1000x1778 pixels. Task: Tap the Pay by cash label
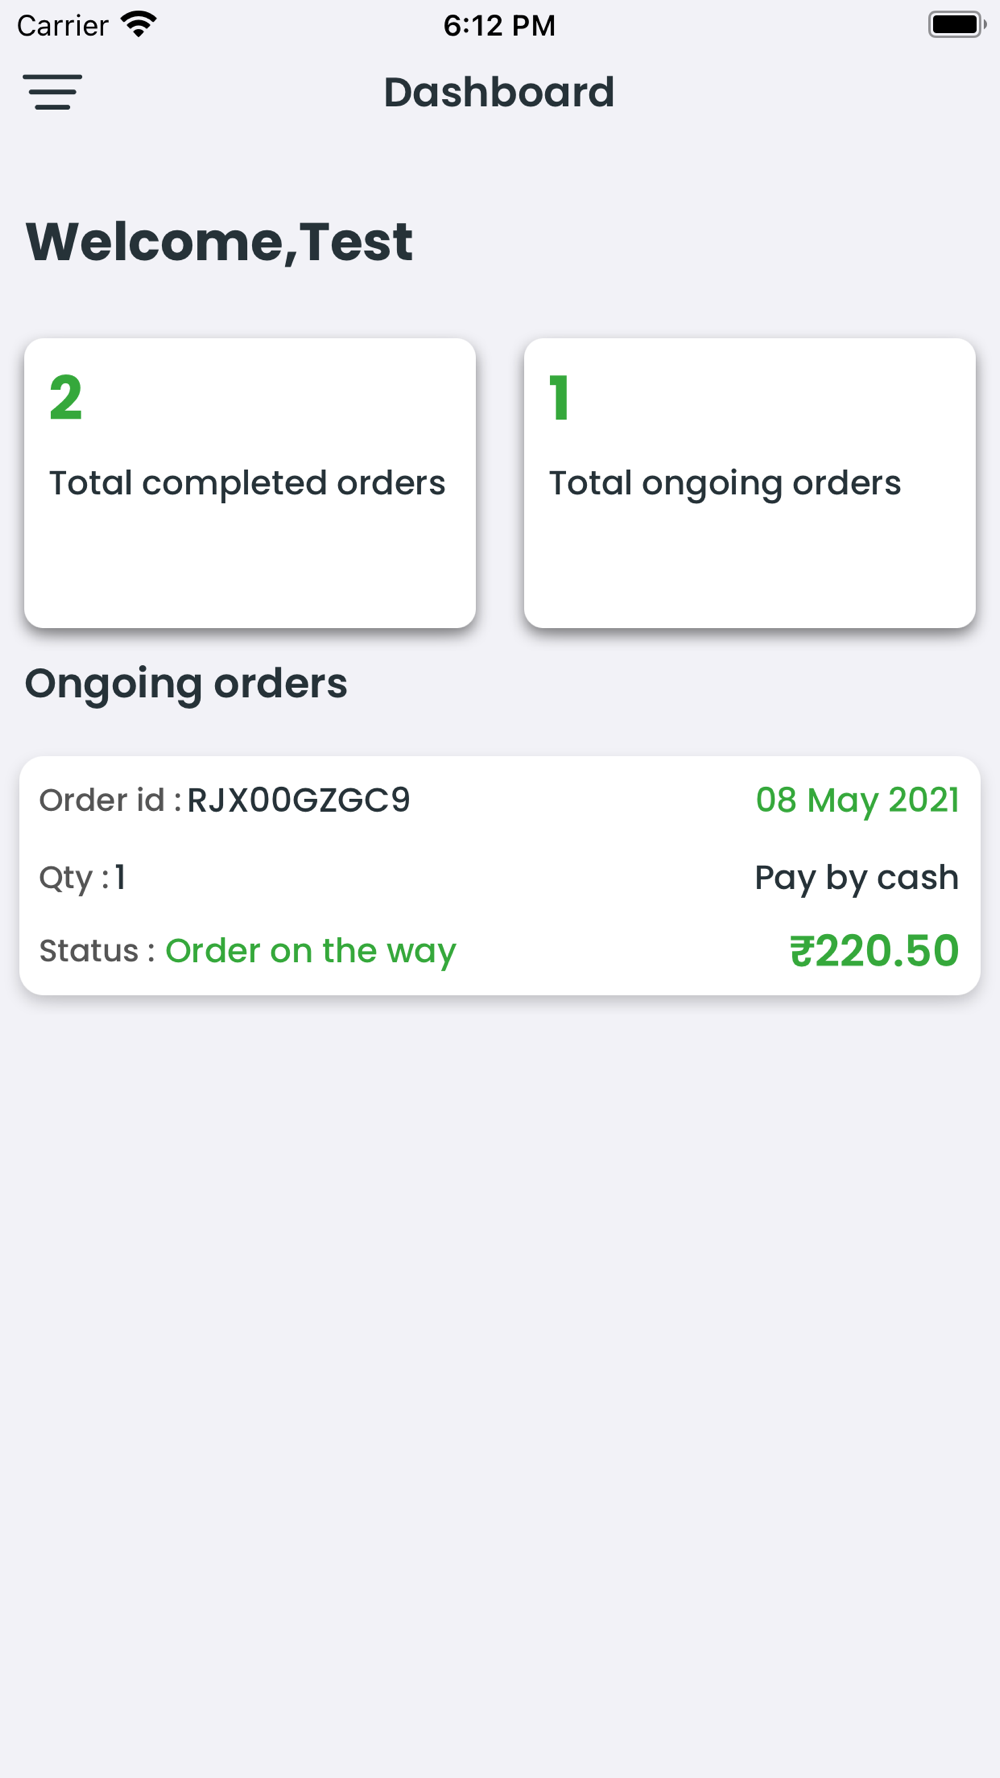[856, 877]
